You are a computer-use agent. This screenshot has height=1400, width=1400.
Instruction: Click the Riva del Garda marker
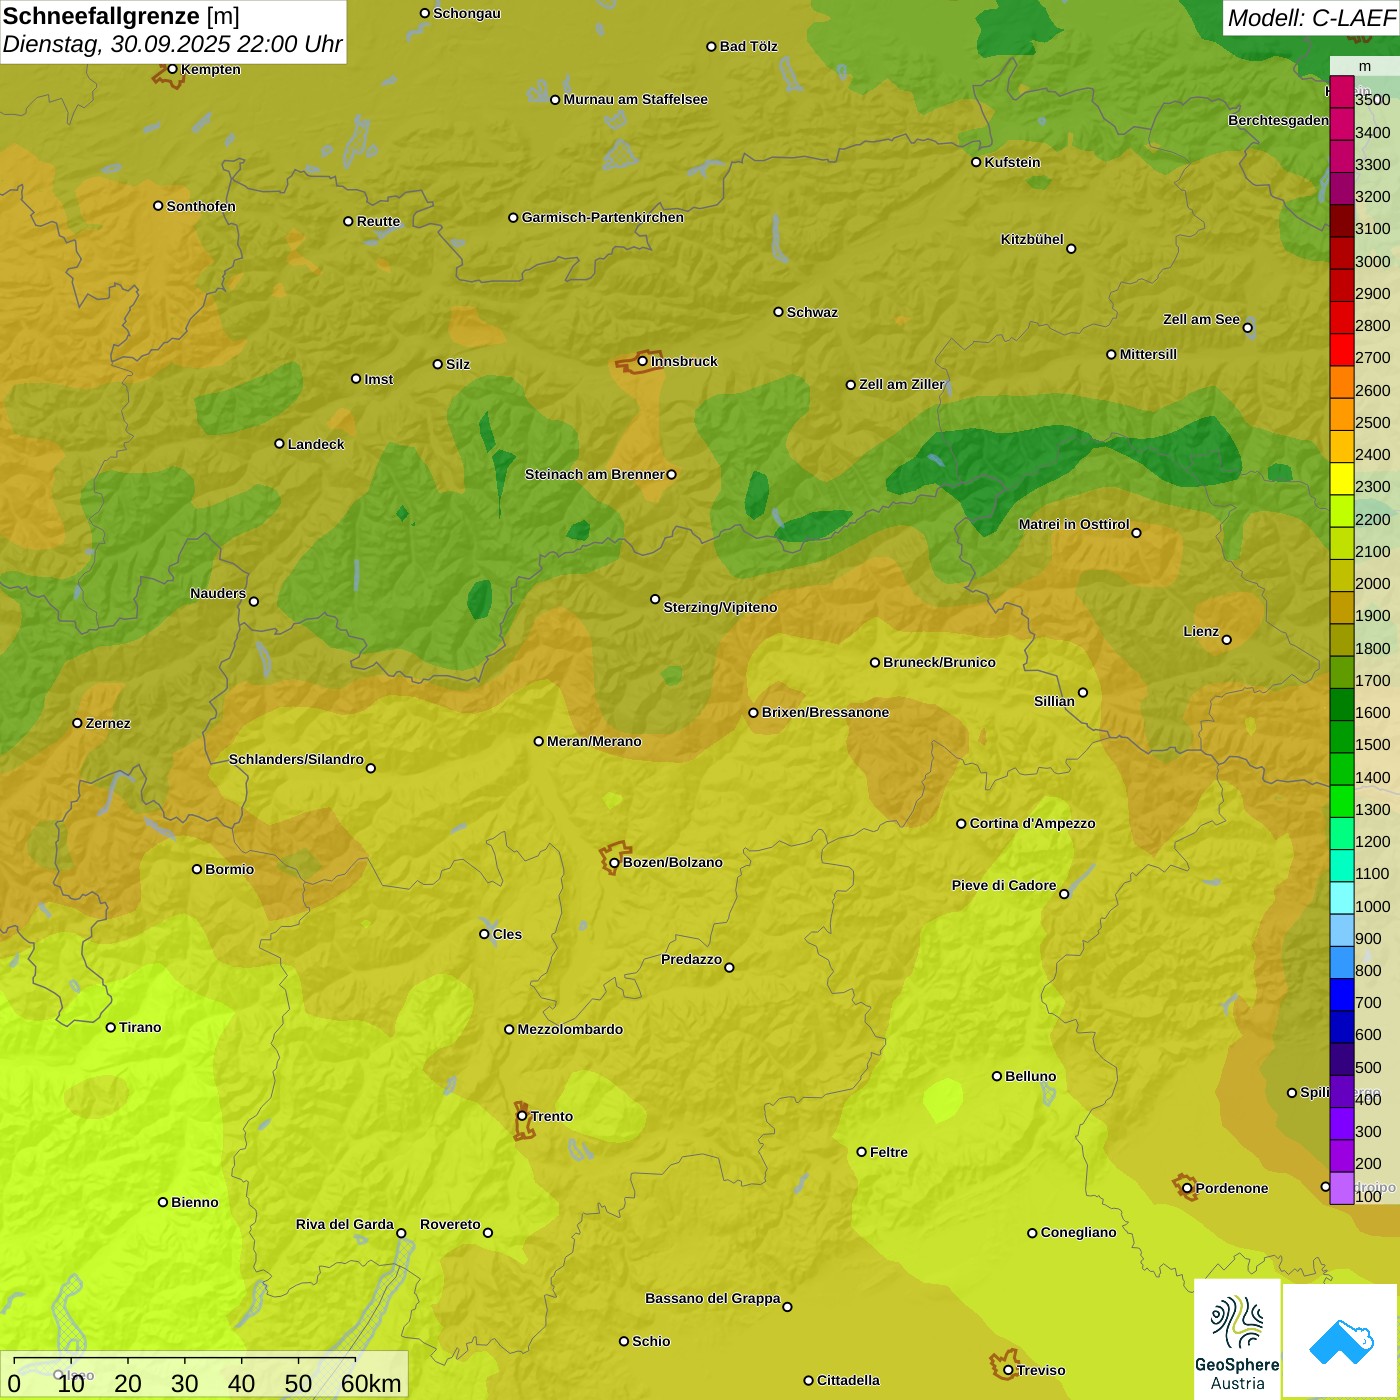point(401,1233)
